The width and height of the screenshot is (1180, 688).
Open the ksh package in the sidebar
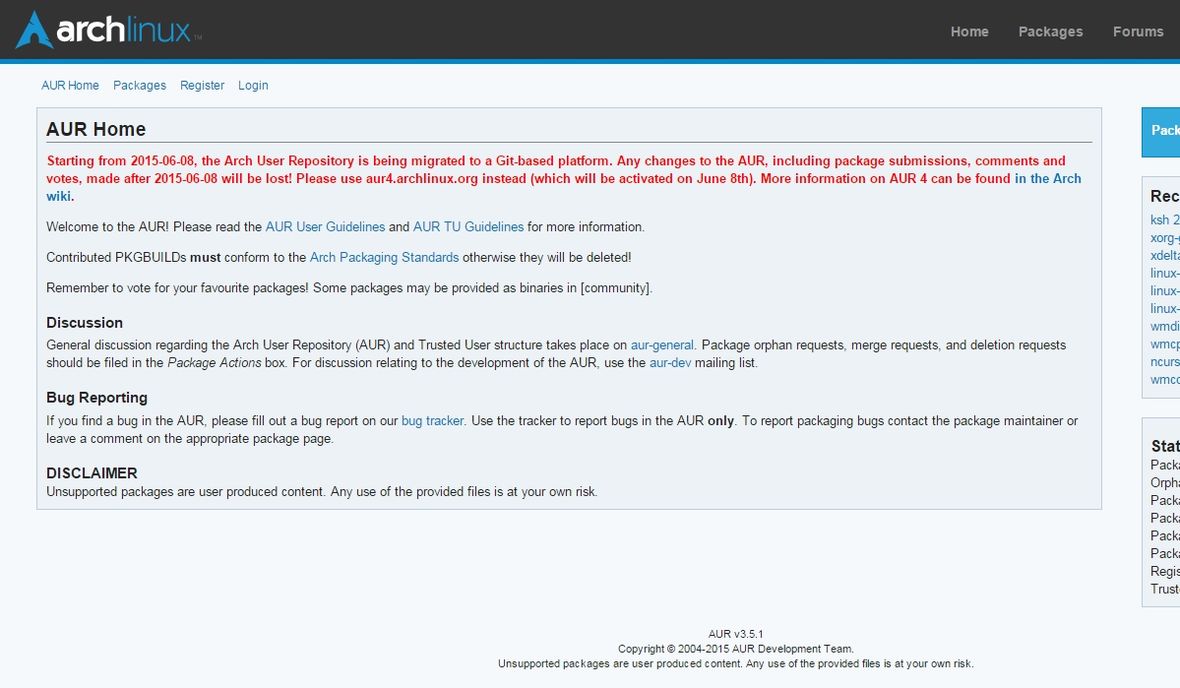coord(1165,220)
